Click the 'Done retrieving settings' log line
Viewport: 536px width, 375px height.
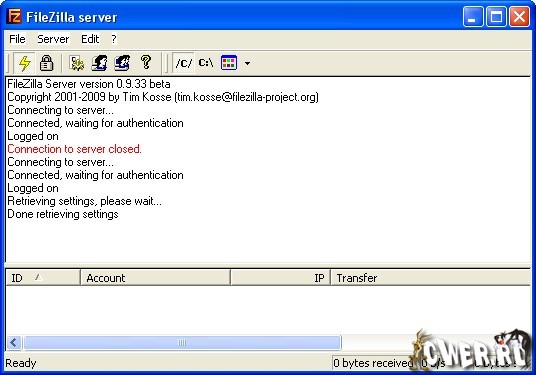tap(63, 214)
